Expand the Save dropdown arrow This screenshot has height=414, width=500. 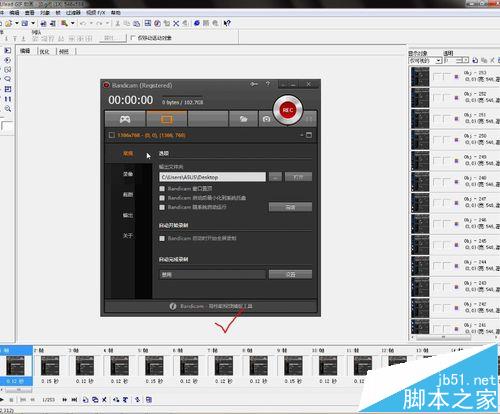point(33,23)
